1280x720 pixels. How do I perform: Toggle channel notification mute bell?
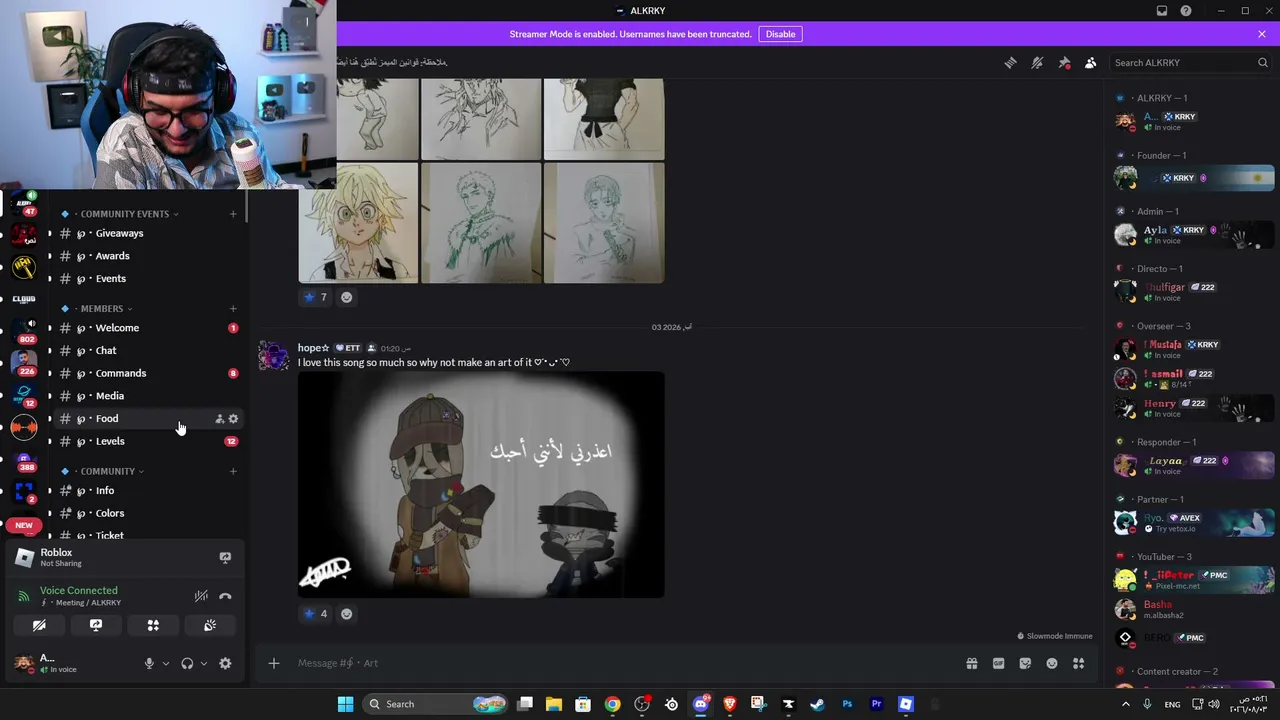coord(1037,63)
